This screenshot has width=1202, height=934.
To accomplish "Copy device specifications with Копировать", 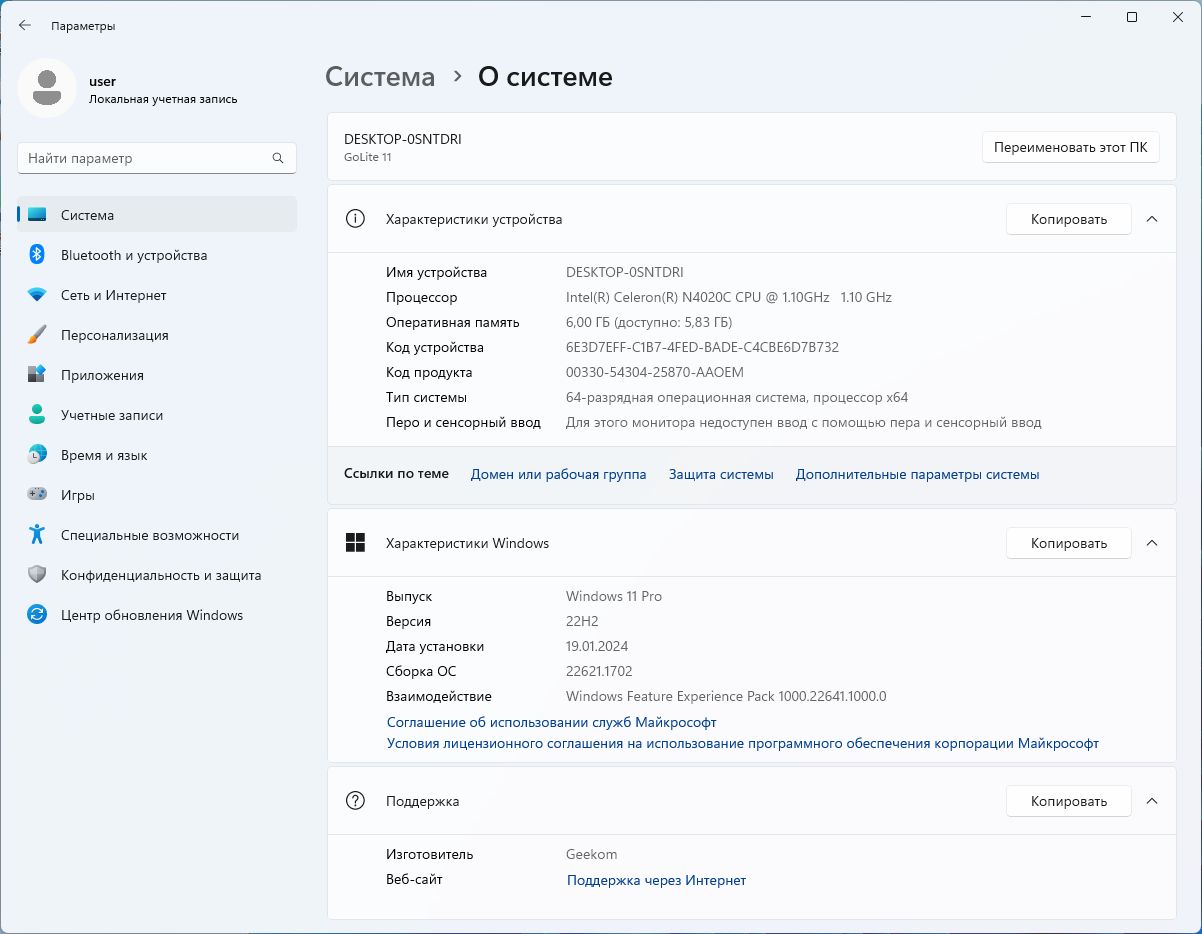I will (1068, 219).
